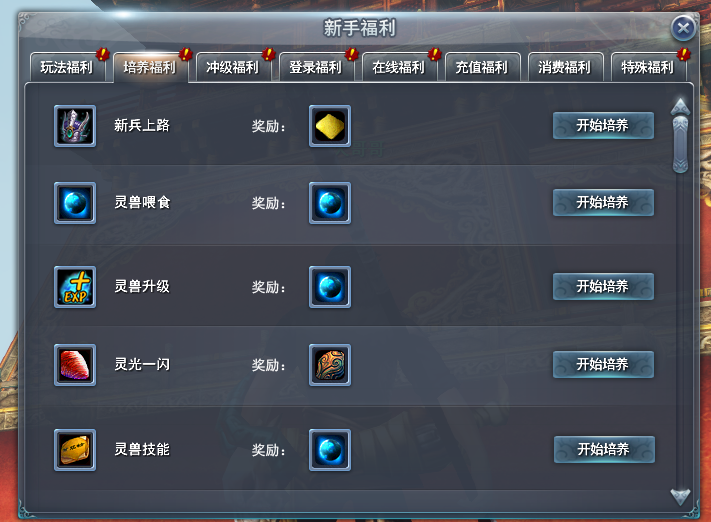Click the scrollbar up arrow
Viewport: 711px width, 522px height.
pos(680,107)
